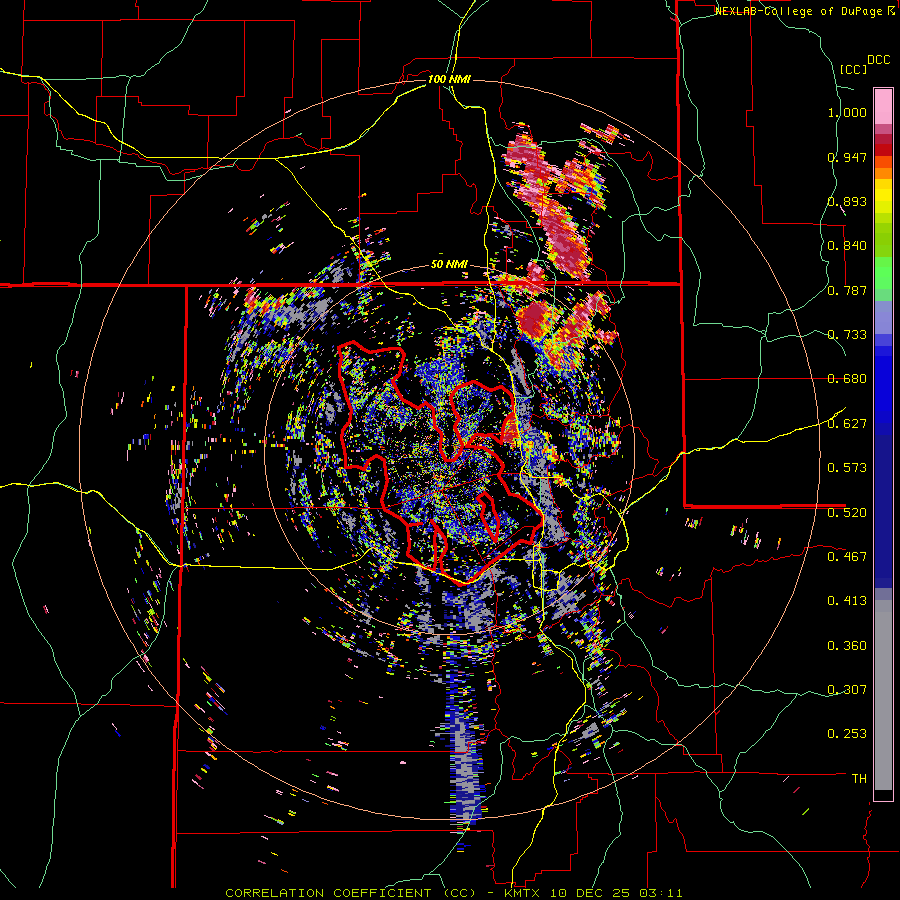
Task: Select the 0.893 legend value
Action: pos(847,201)
